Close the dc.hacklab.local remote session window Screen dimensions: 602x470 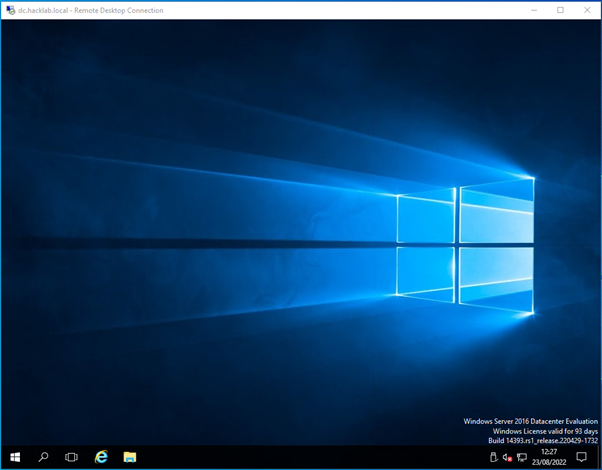click(x=587, y=10)
